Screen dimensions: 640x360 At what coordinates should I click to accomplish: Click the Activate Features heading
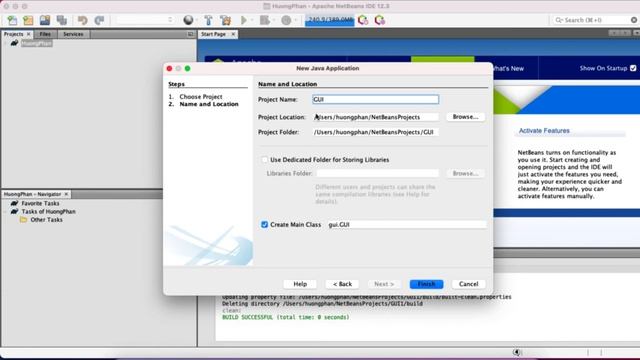click(x=544, y=131)
